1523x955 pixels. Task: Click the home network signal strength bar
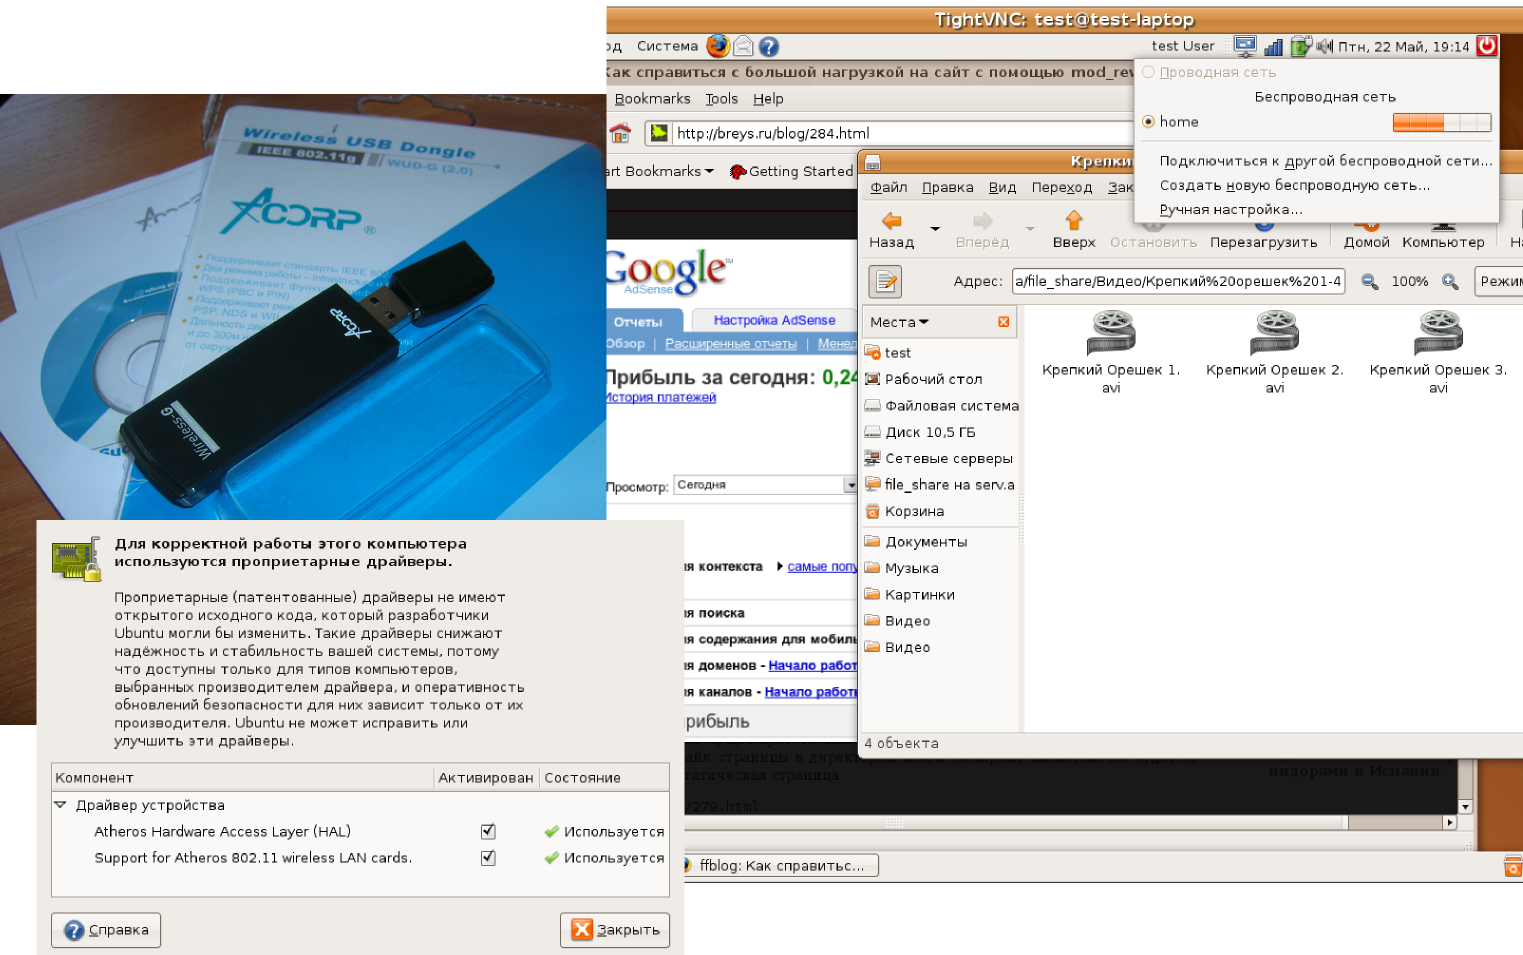[1441, 122]
